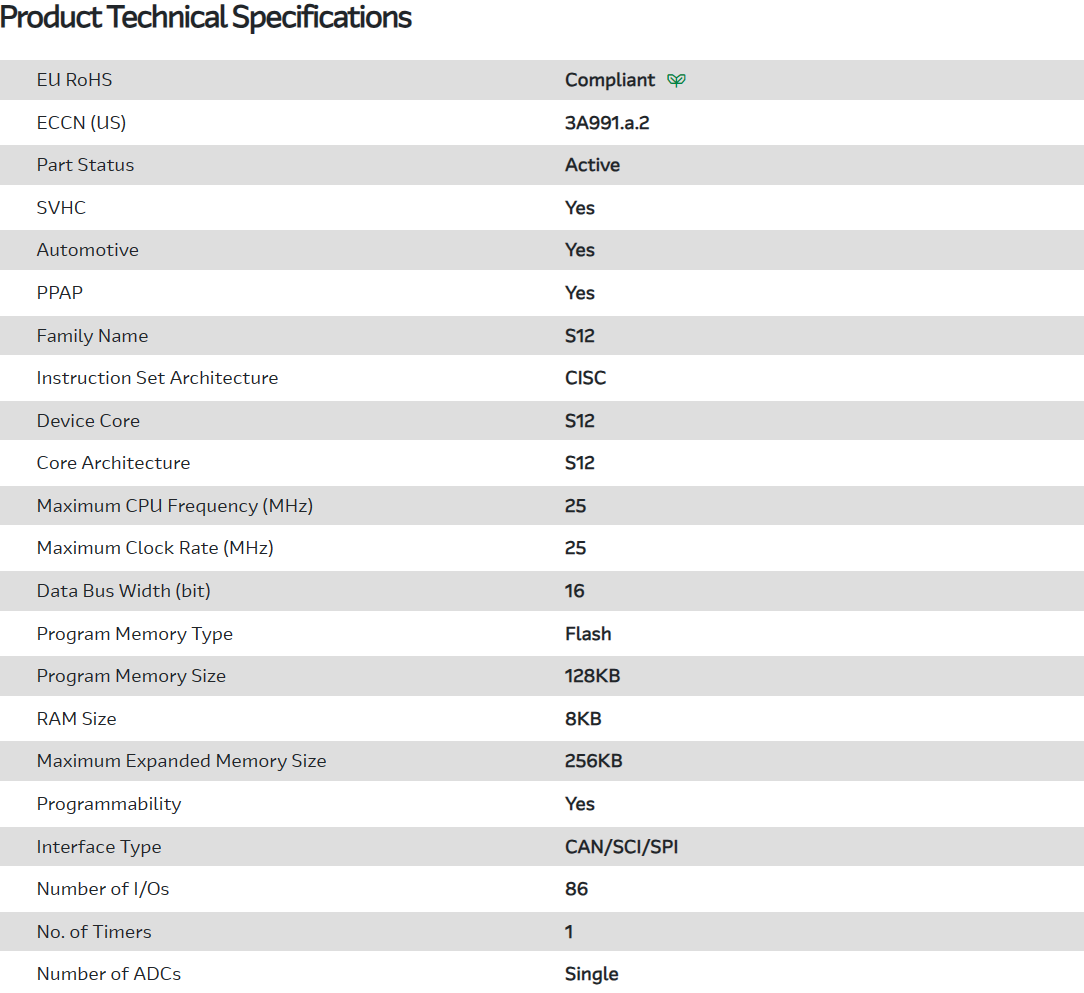Click the Active status value
The image size is (1084, 993).
pos(592,165)
